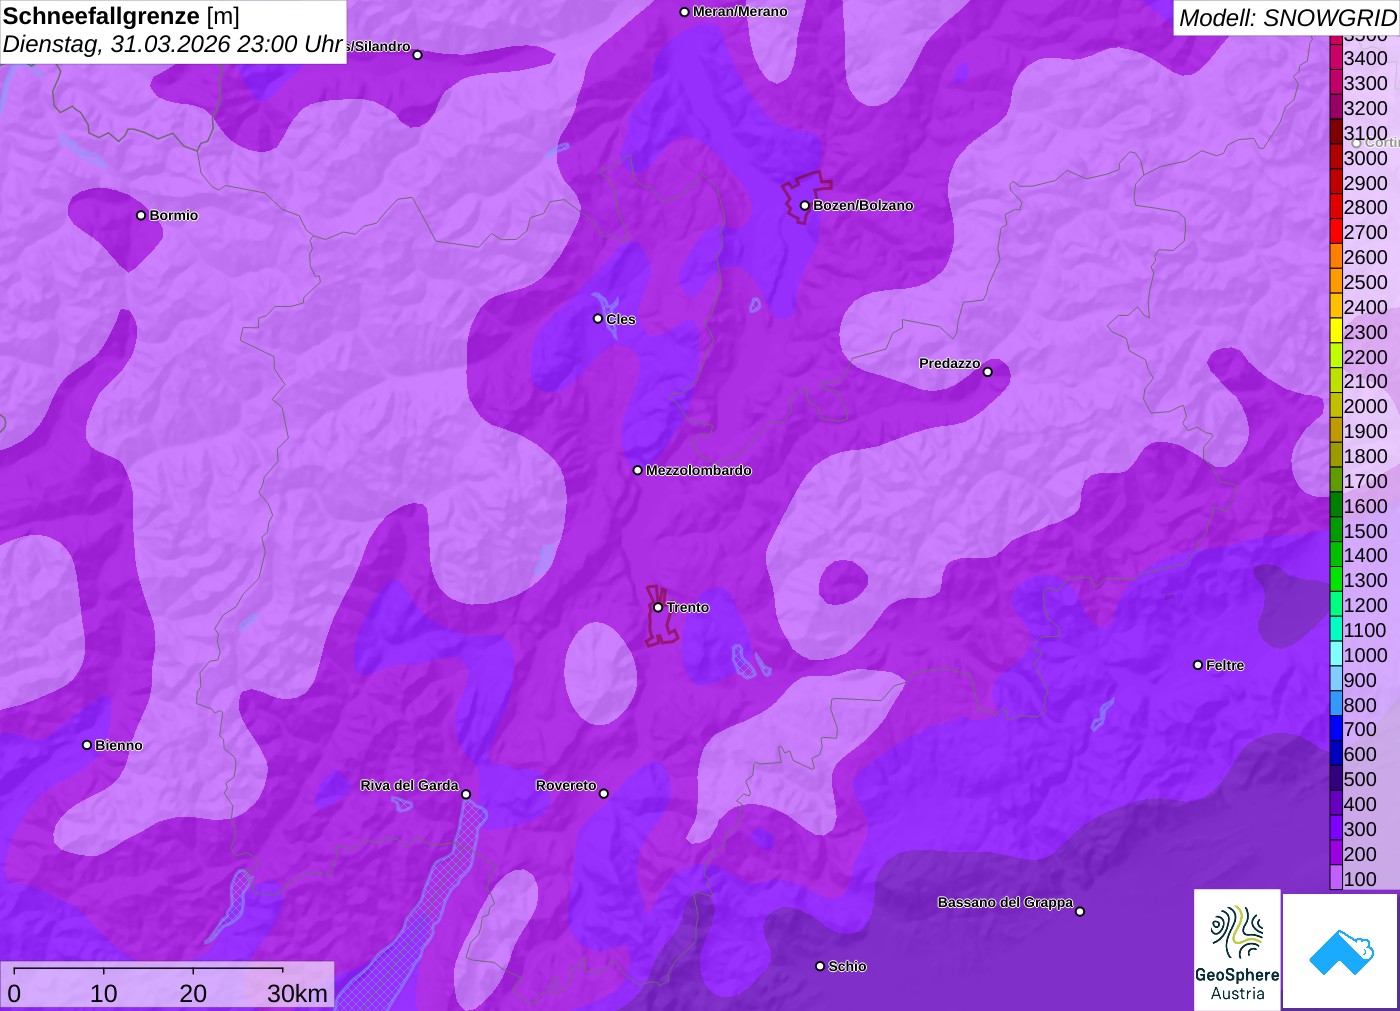Viewport: 1400px width, 1011px height.
Task: Click the Riva del Garda marker
Action: 466,794
